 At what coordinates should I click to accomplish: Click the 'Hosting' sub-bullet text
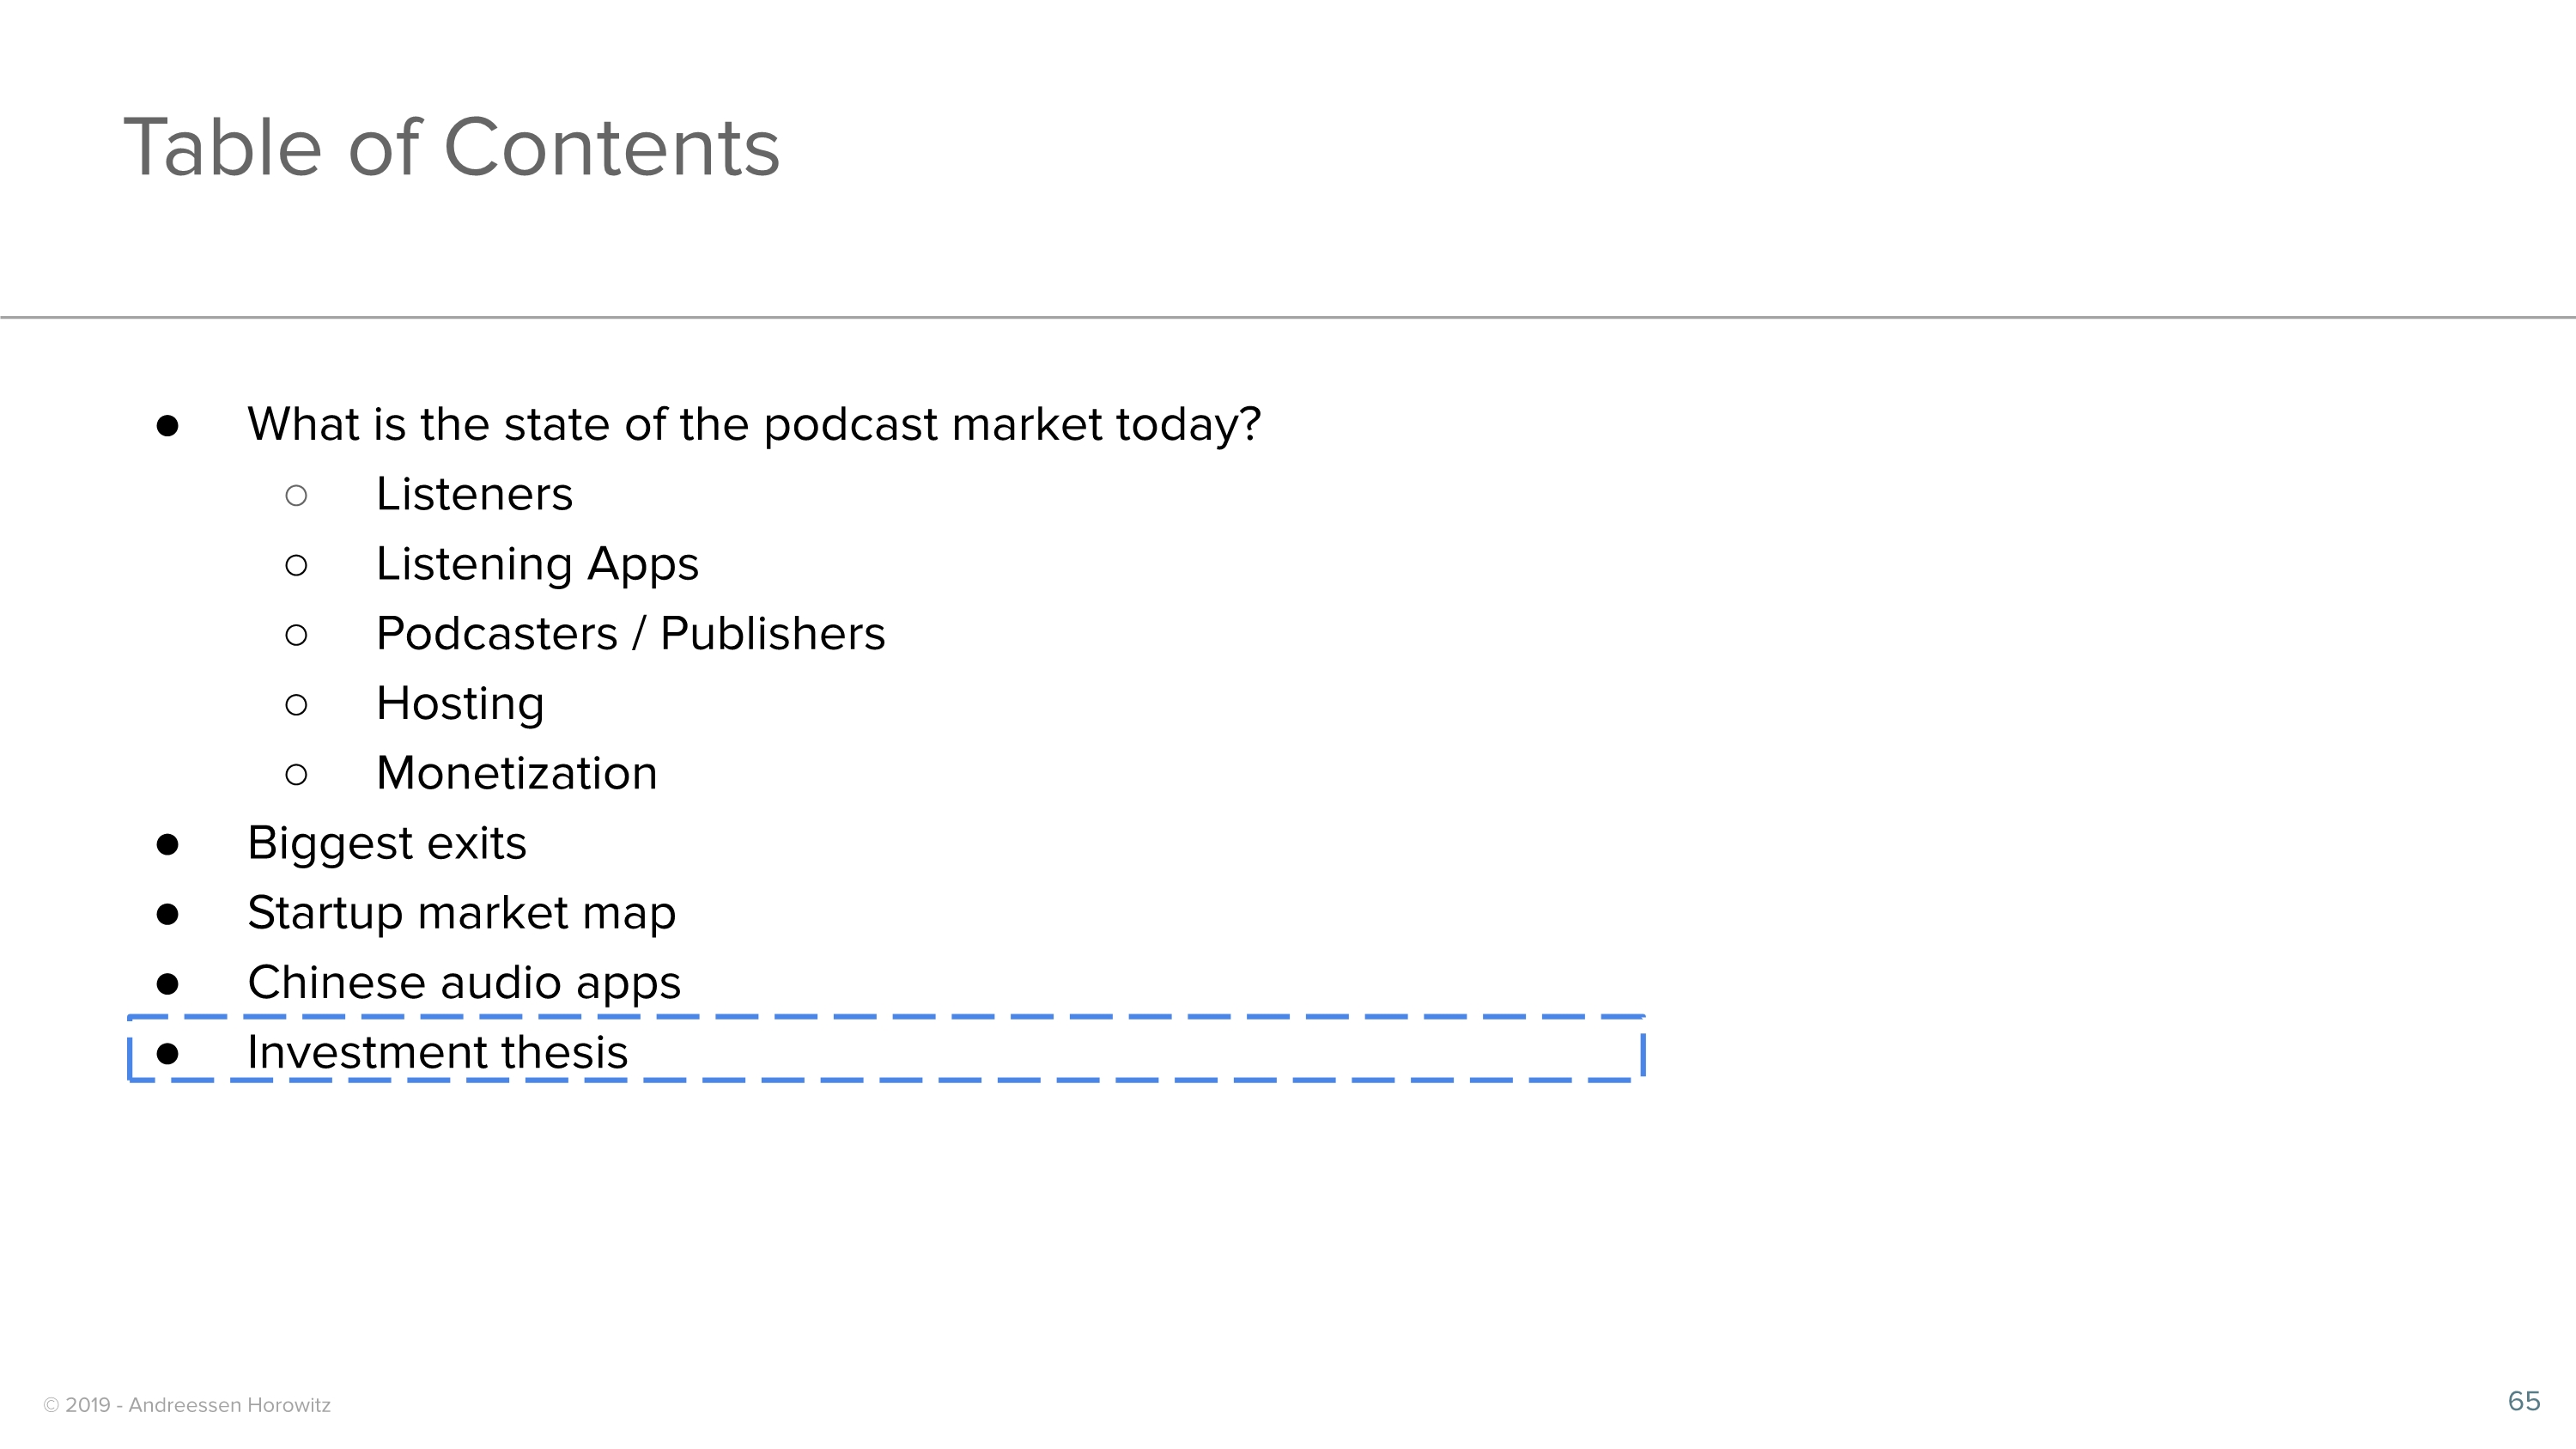[460, 704]
